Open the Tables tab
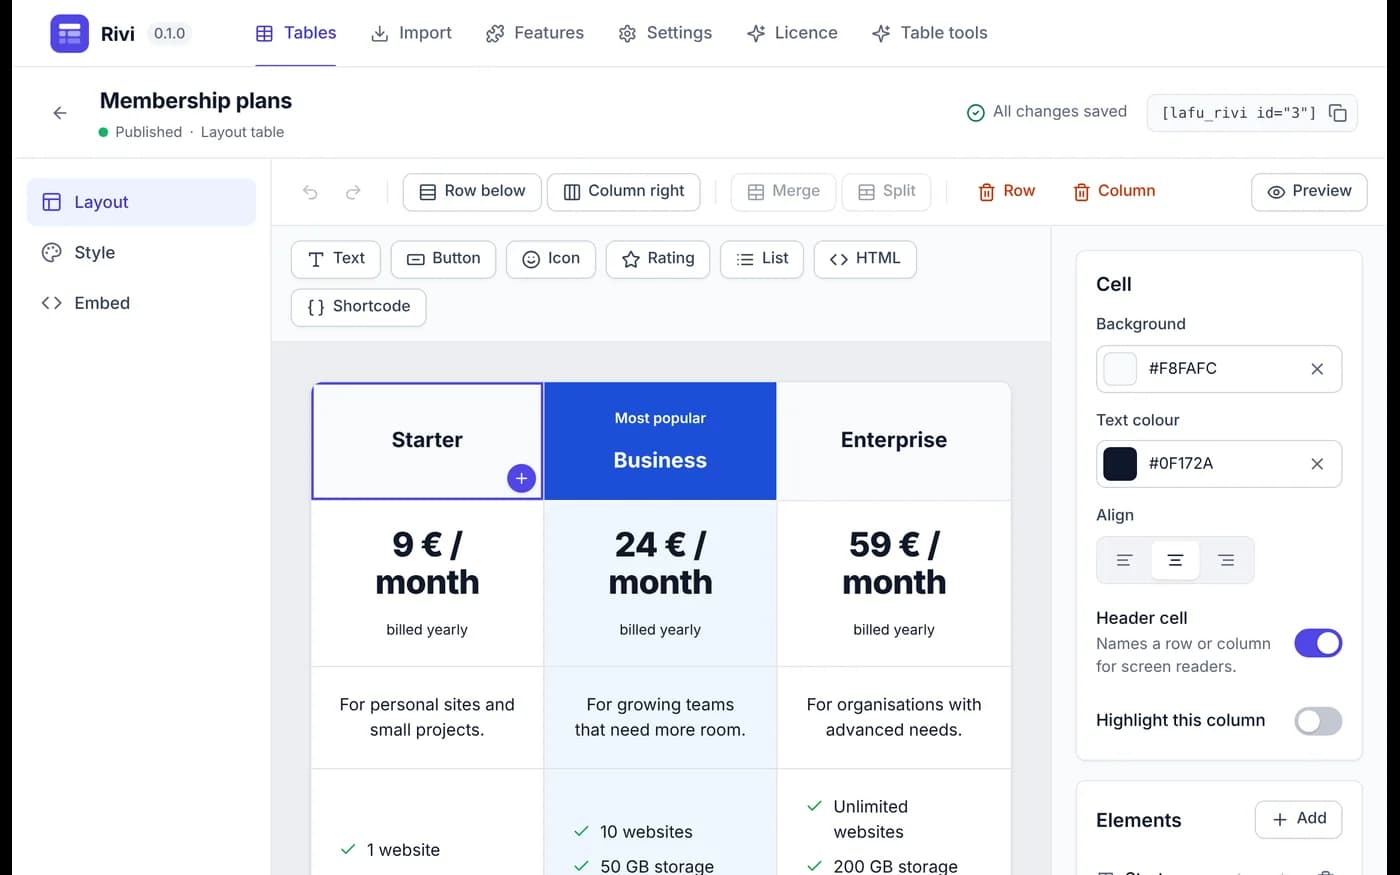The image size is (1400, 875). tap(296, 33)
